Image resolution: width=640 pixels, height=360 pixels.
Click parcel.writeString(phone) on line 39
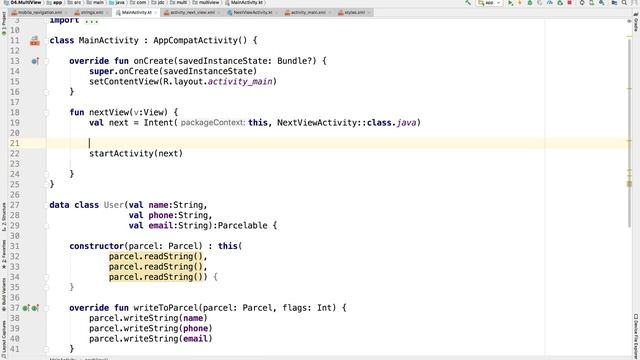(151, 328)
